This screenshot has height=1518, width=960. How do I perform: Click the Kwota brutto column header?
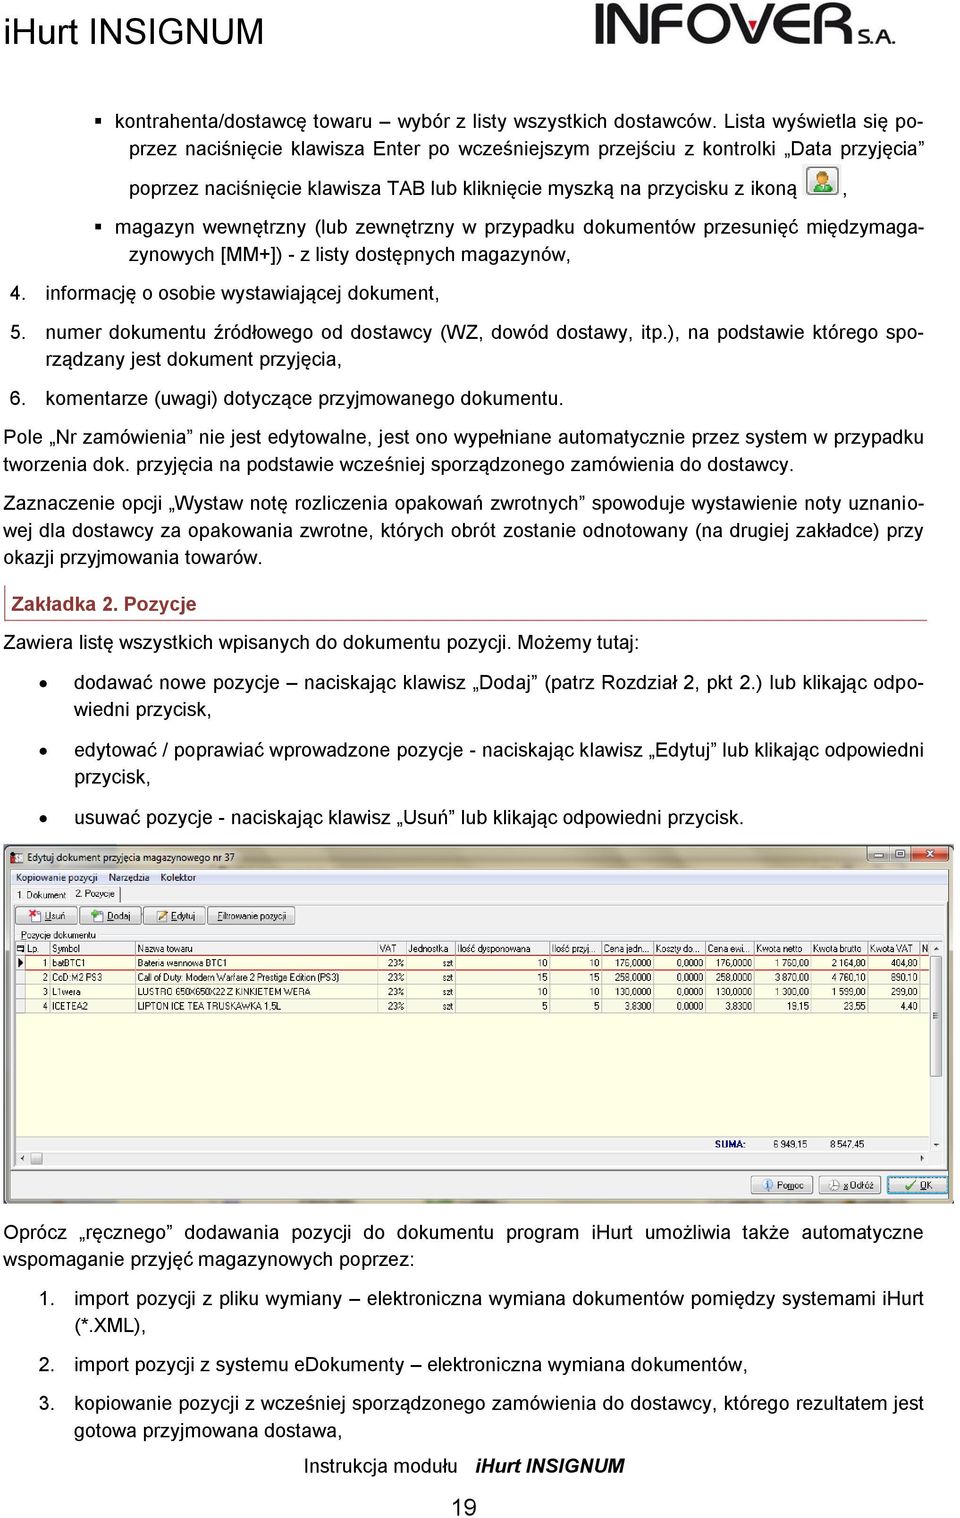[838, 948]
